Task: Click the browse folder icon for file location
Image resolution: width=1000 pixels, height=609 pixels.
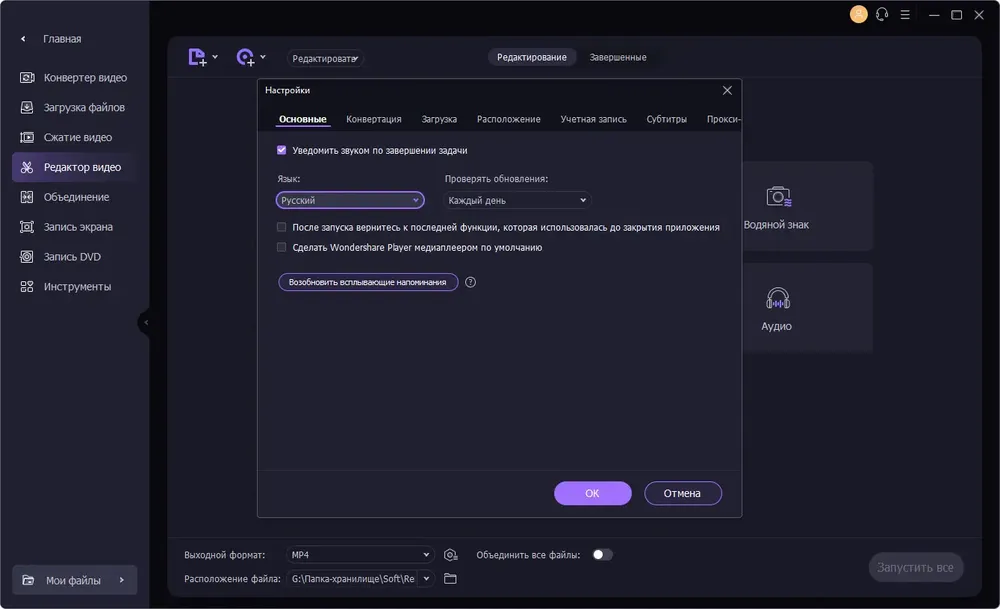Action: 450,579
